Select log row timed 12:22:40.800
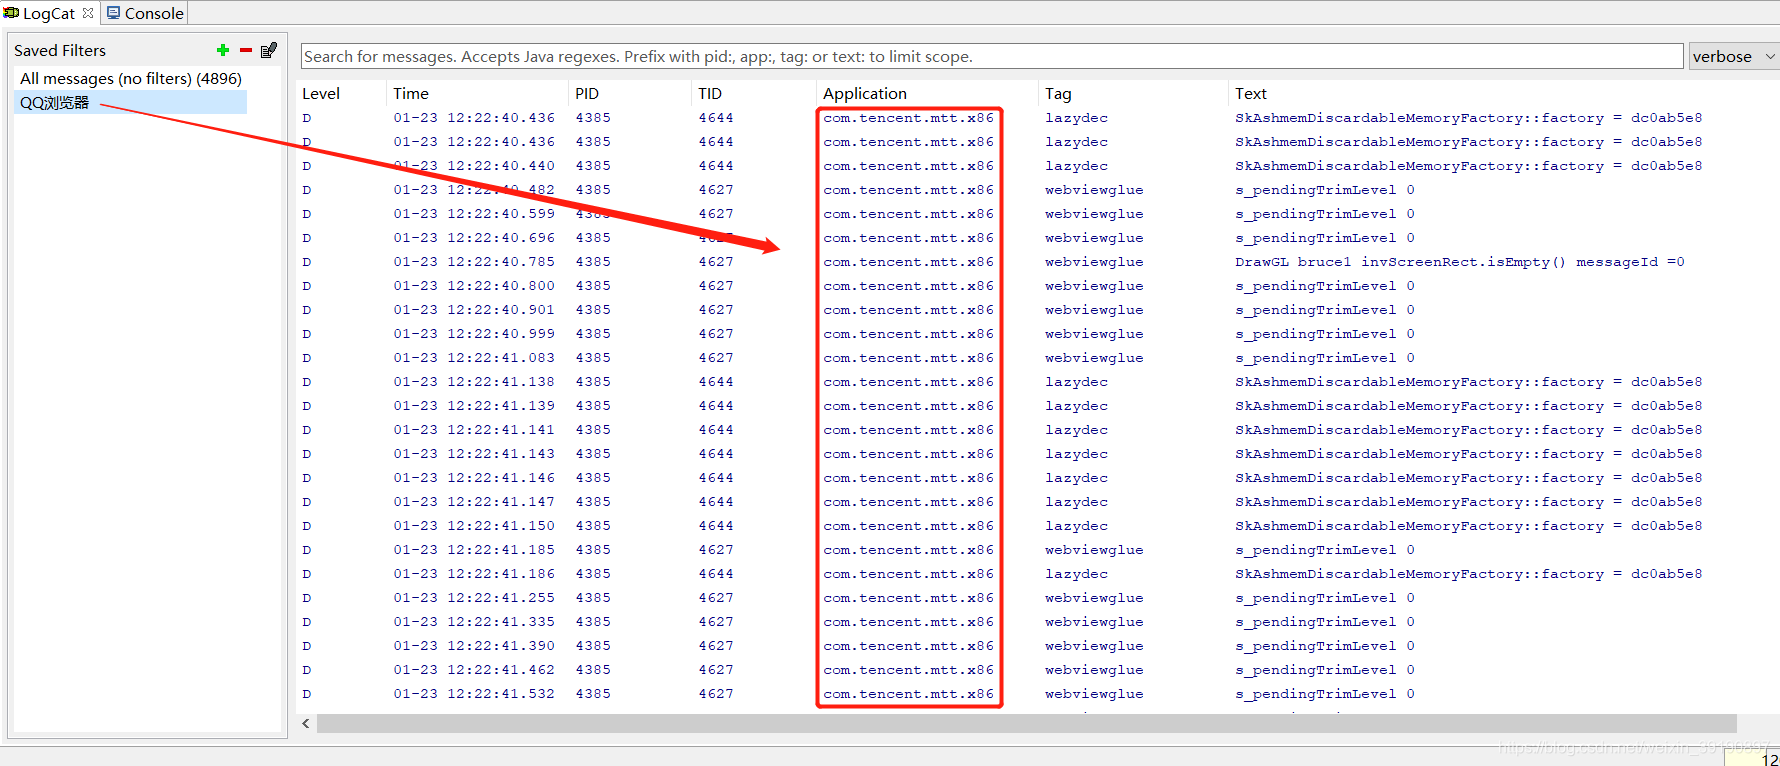 pos(1037,286)
